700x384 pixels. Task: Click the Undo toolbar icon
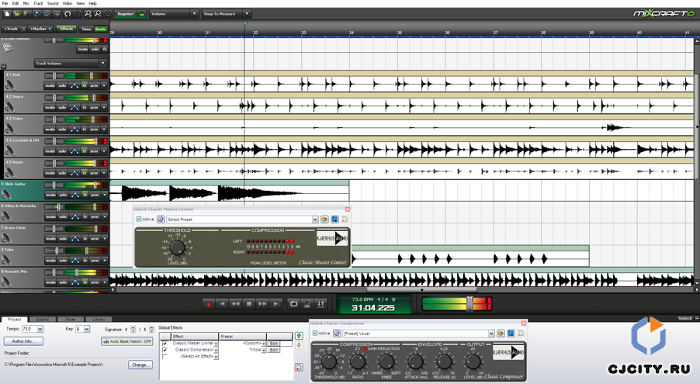tap(67, 14)
